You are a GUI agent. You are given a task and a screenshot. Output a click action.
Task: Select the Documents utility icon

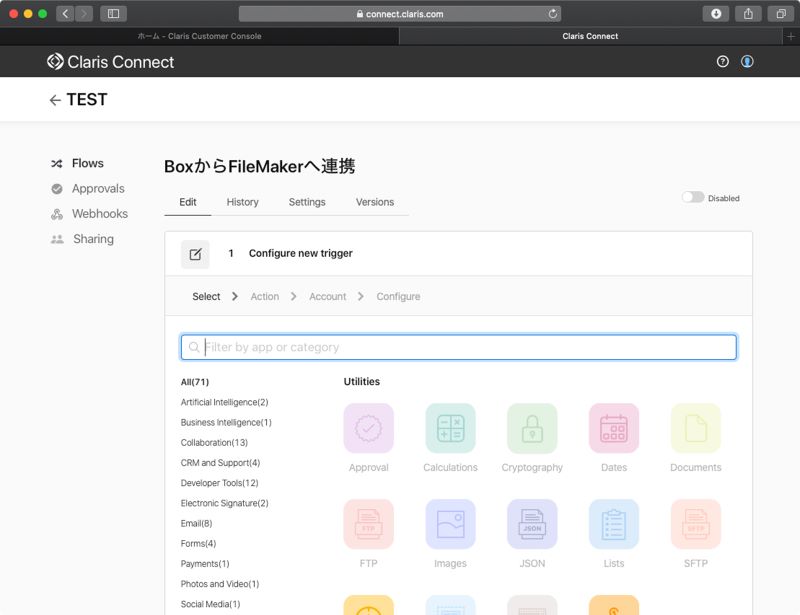click(x=695, y=428)
